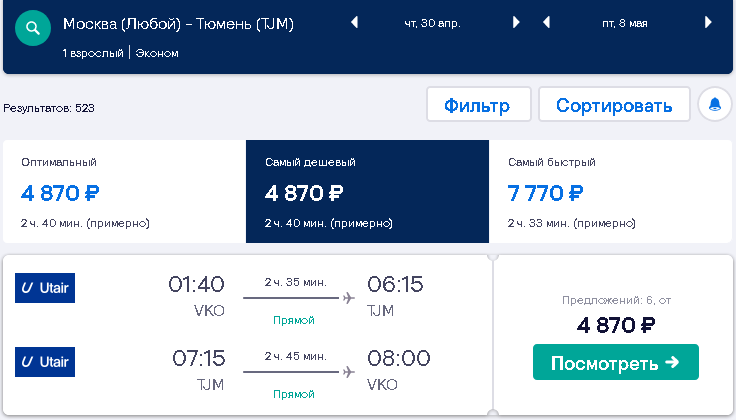Click Utair logo on return flight

pos(45,362)
